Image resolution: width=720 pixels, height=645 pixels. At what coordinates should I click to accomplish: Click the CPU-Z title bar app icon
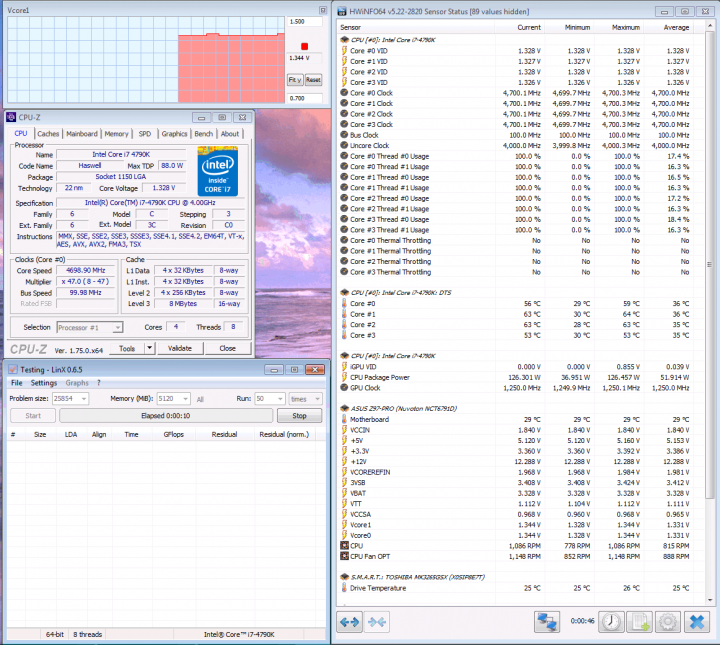click(x=11, y=117)
